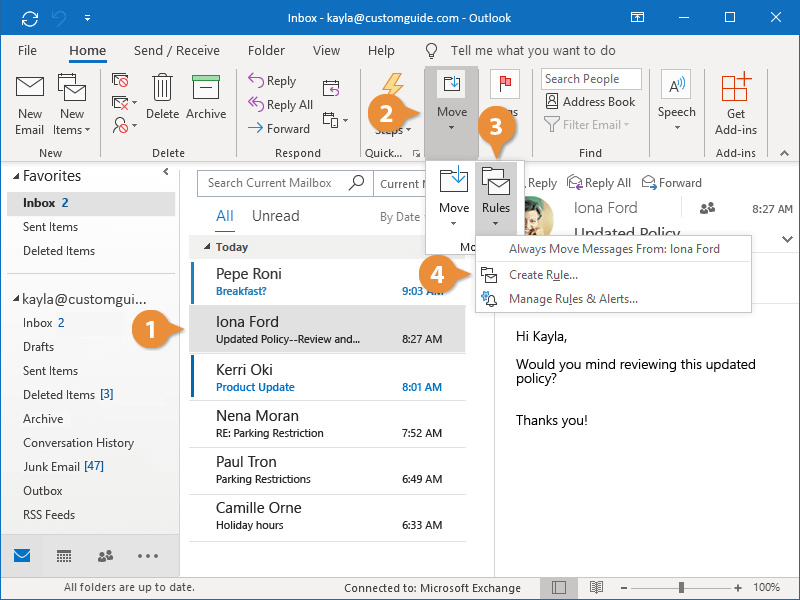Show only Unread messages
This screenshot has width=800, height=600.
(x=275, y=216)
